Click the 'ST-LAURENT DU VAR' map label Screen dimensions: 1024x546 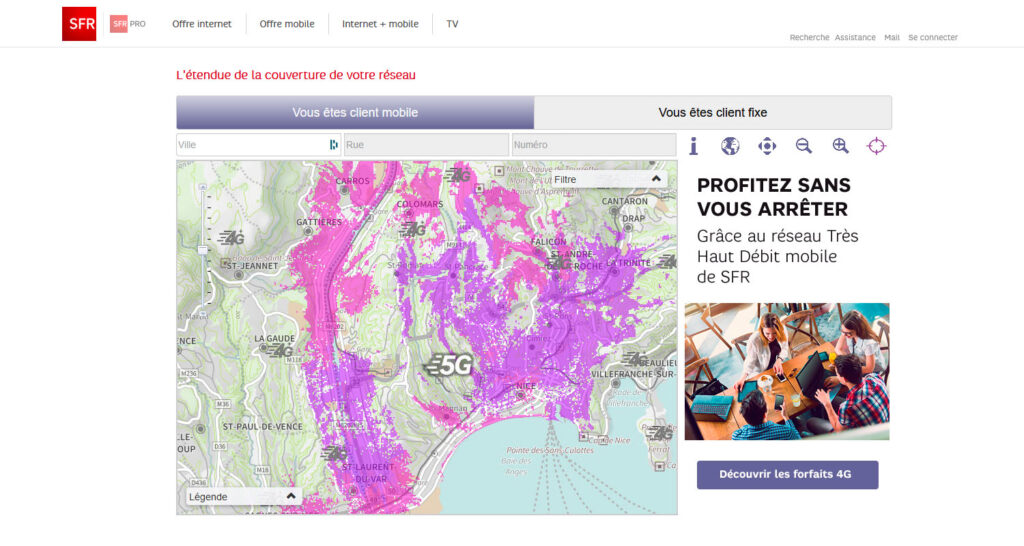pyautogui.click(x=368, y=473)
